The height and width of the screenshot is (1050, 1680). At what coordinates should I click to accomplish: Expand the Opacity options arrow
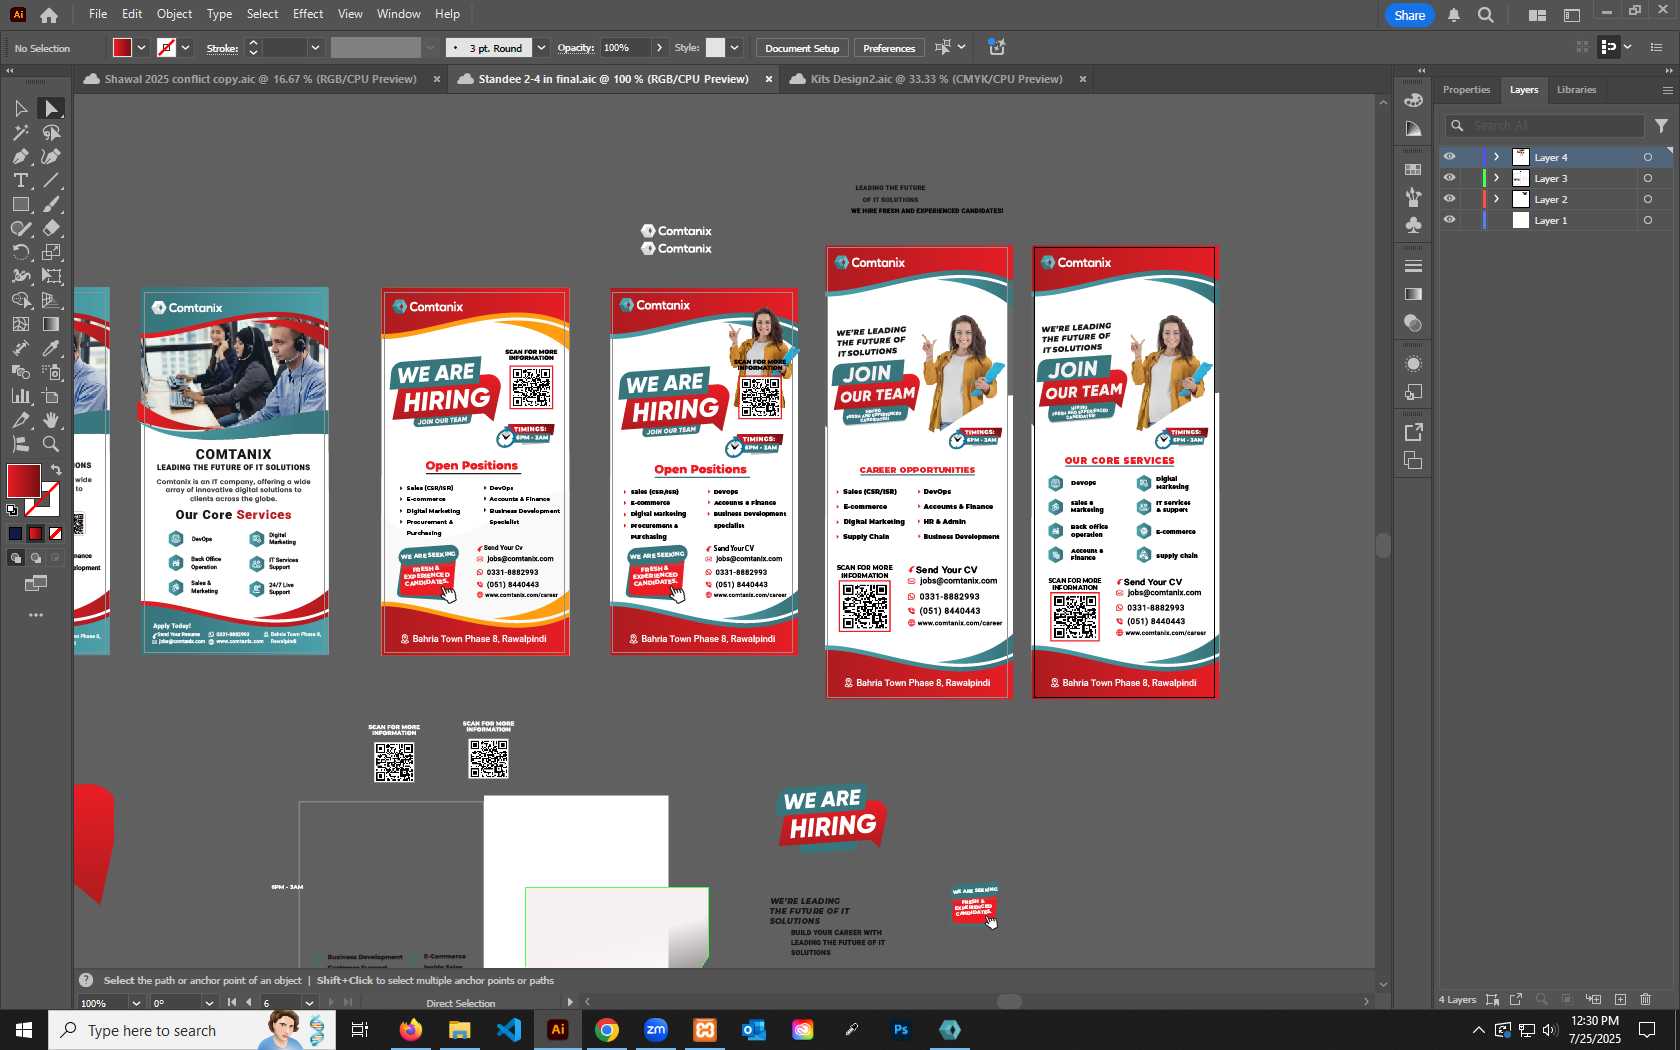pyautogui.click(x=659, y=48)
